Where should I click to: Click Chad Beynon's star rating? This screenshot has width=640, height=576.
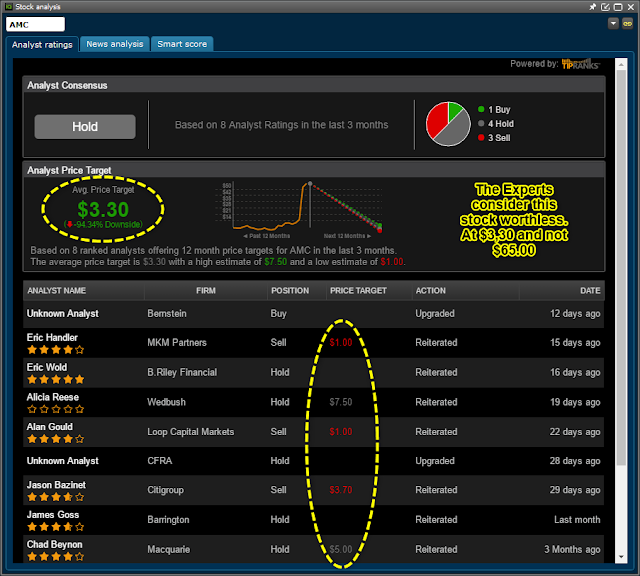point(56,556)
